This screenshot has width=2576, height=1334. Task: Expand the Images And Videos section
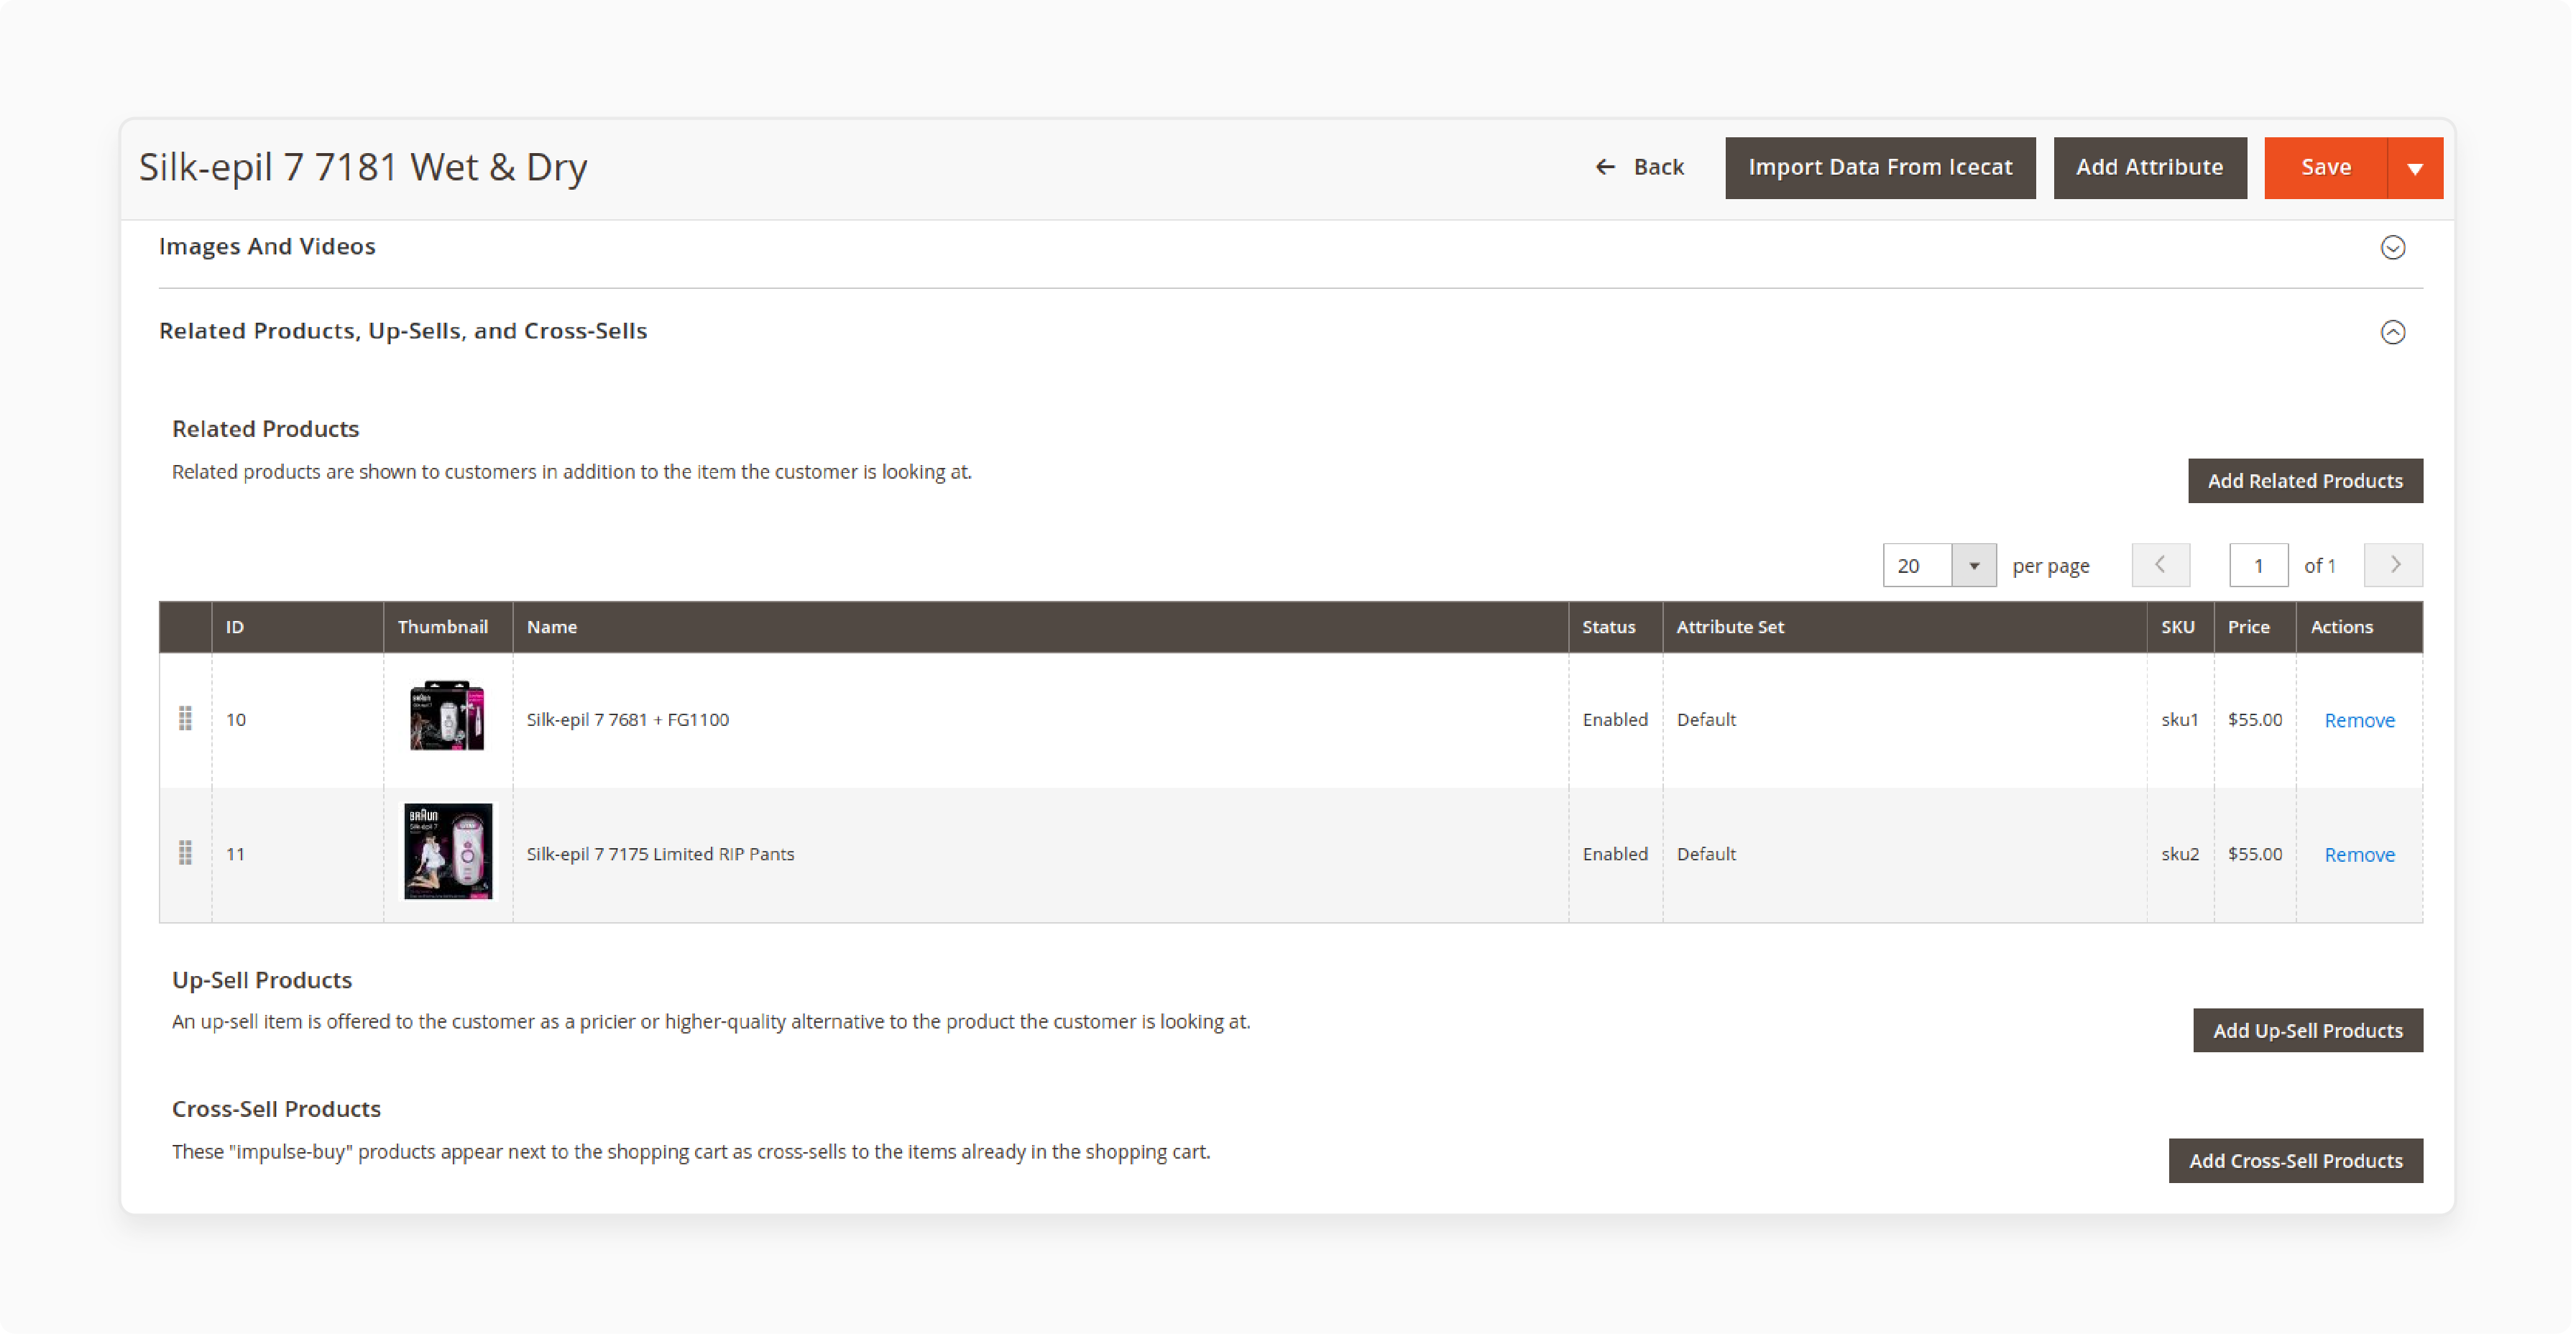2392,247
